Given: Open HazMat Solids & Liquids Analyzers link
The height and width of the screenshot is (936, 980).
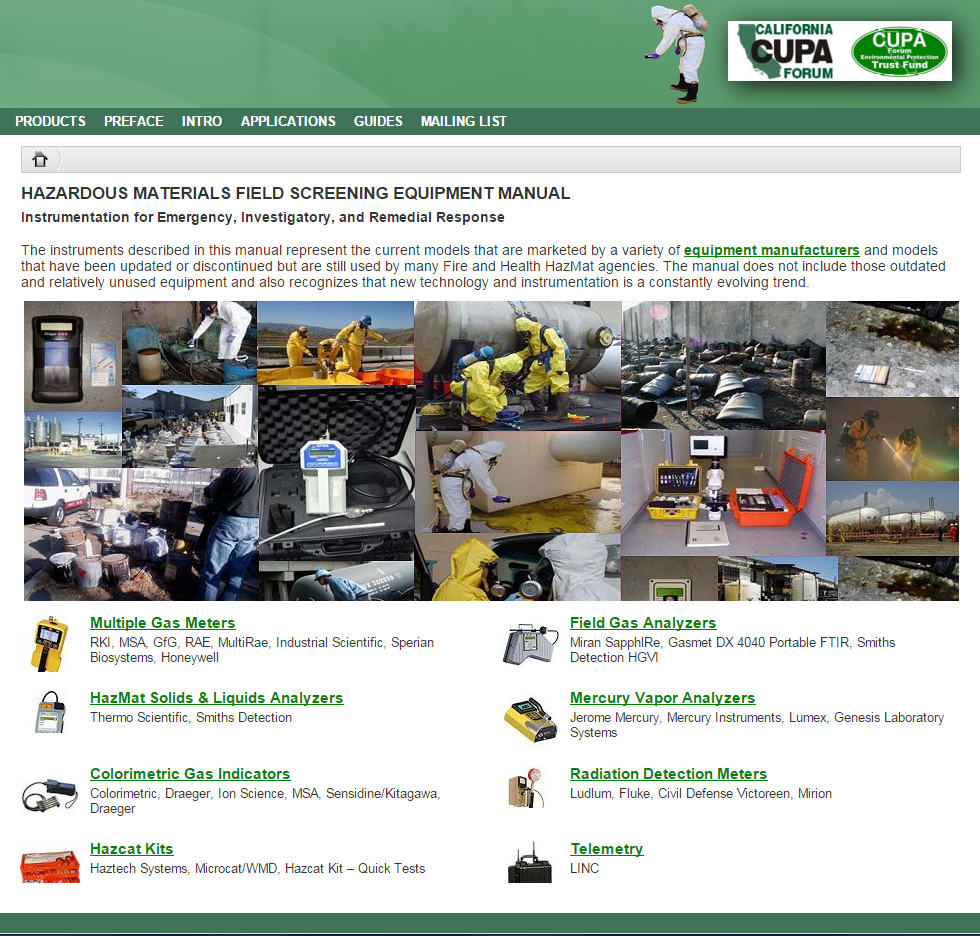Looking at the screenshot, I should tap(216, 697).
